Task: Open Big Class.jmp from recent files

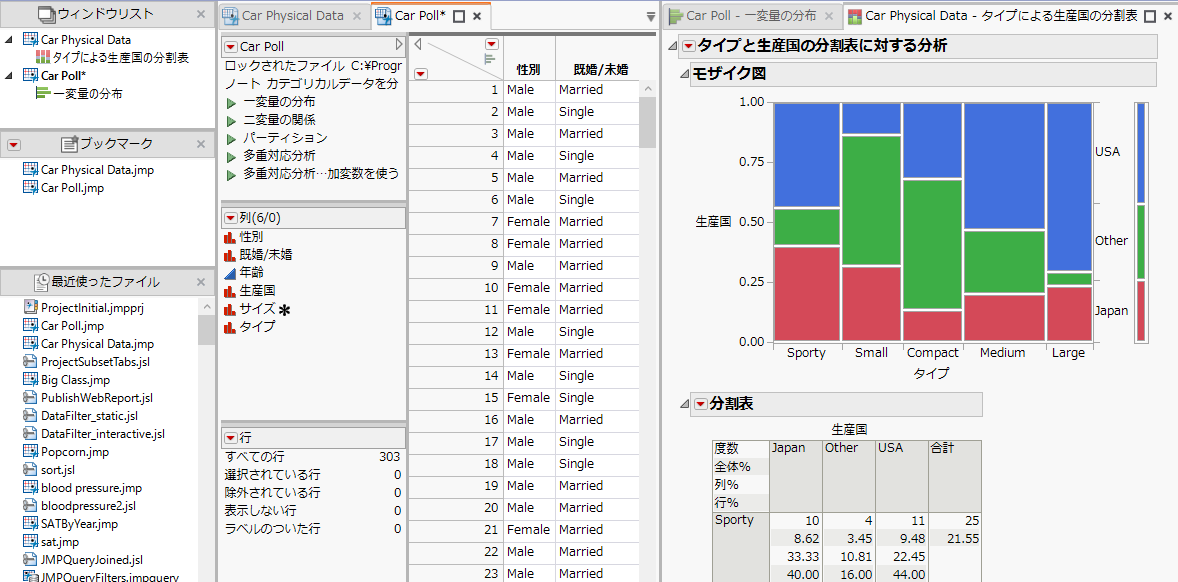Action: pyautogui.click(x=75, y=380)
